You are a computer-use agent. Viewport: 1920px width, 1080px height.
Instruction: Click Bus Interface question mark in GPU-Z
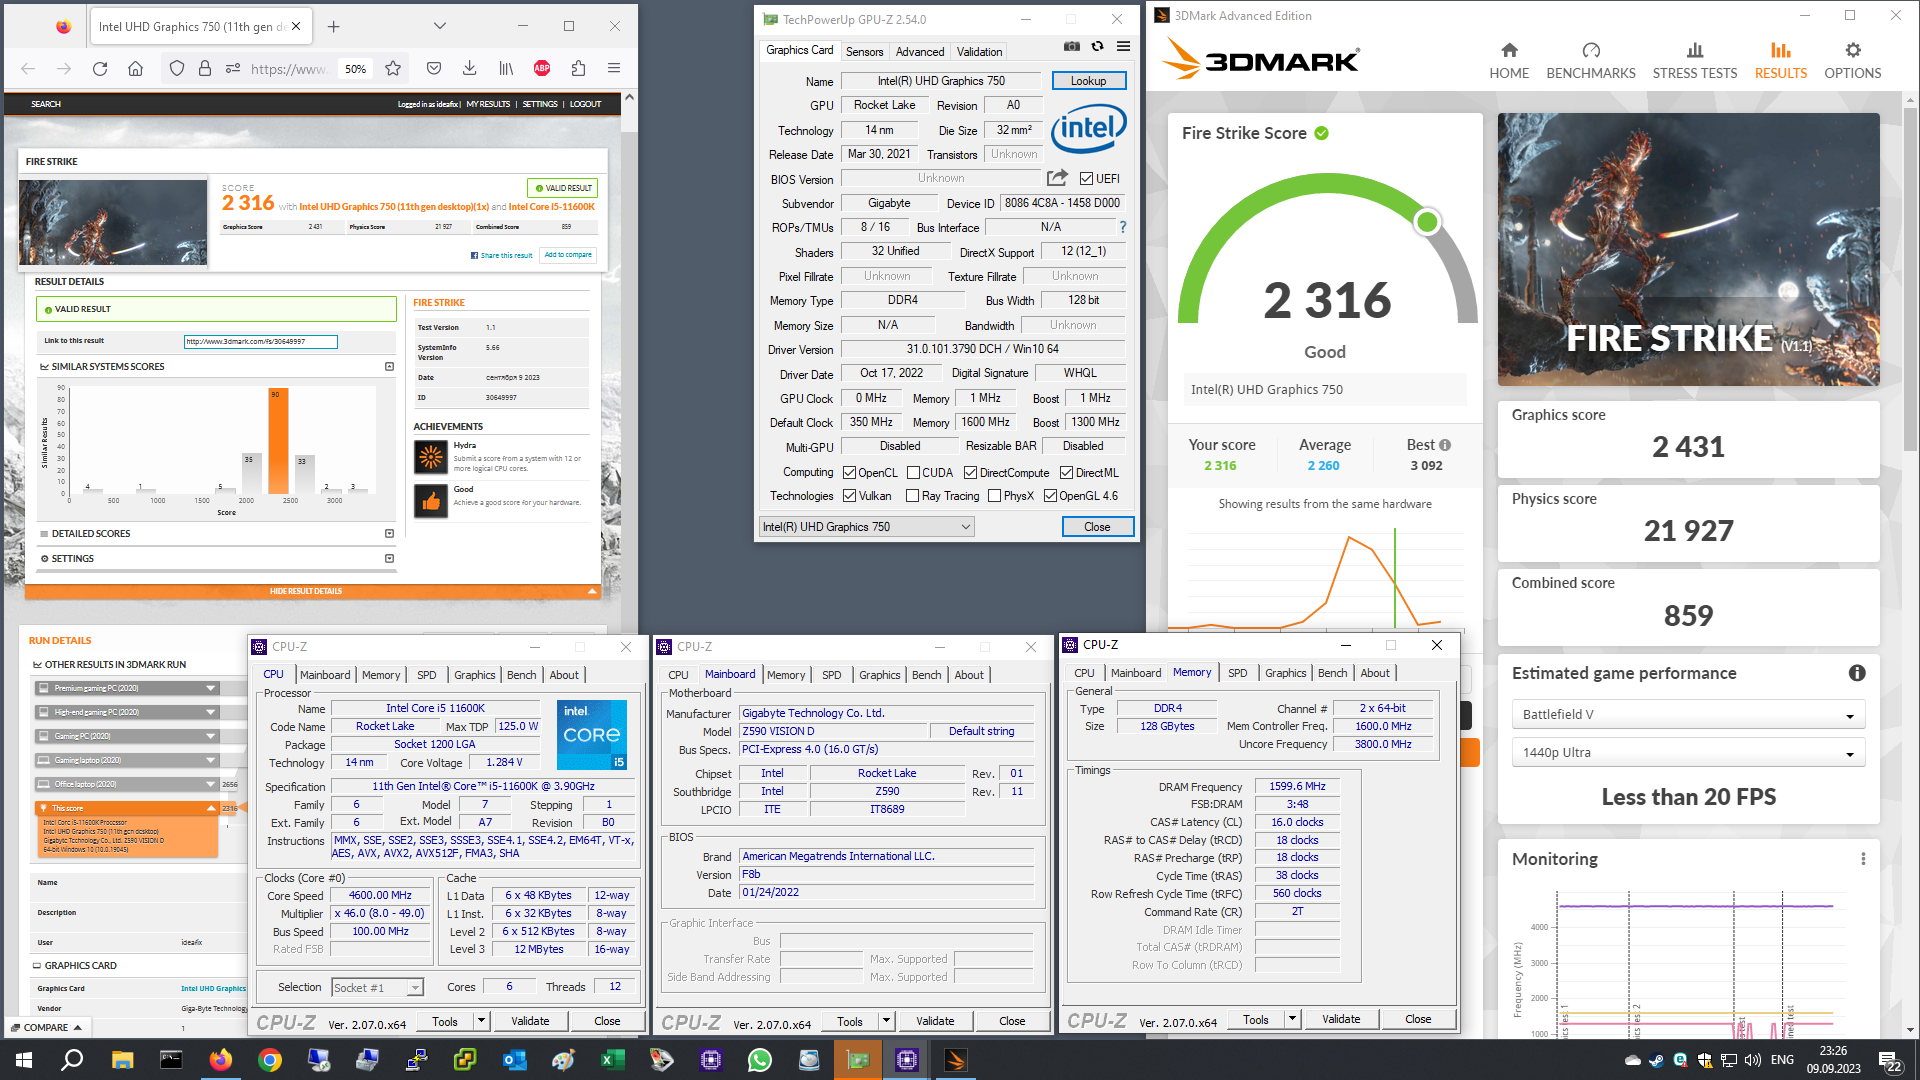pyautogui.click(x=1123, y=227)
